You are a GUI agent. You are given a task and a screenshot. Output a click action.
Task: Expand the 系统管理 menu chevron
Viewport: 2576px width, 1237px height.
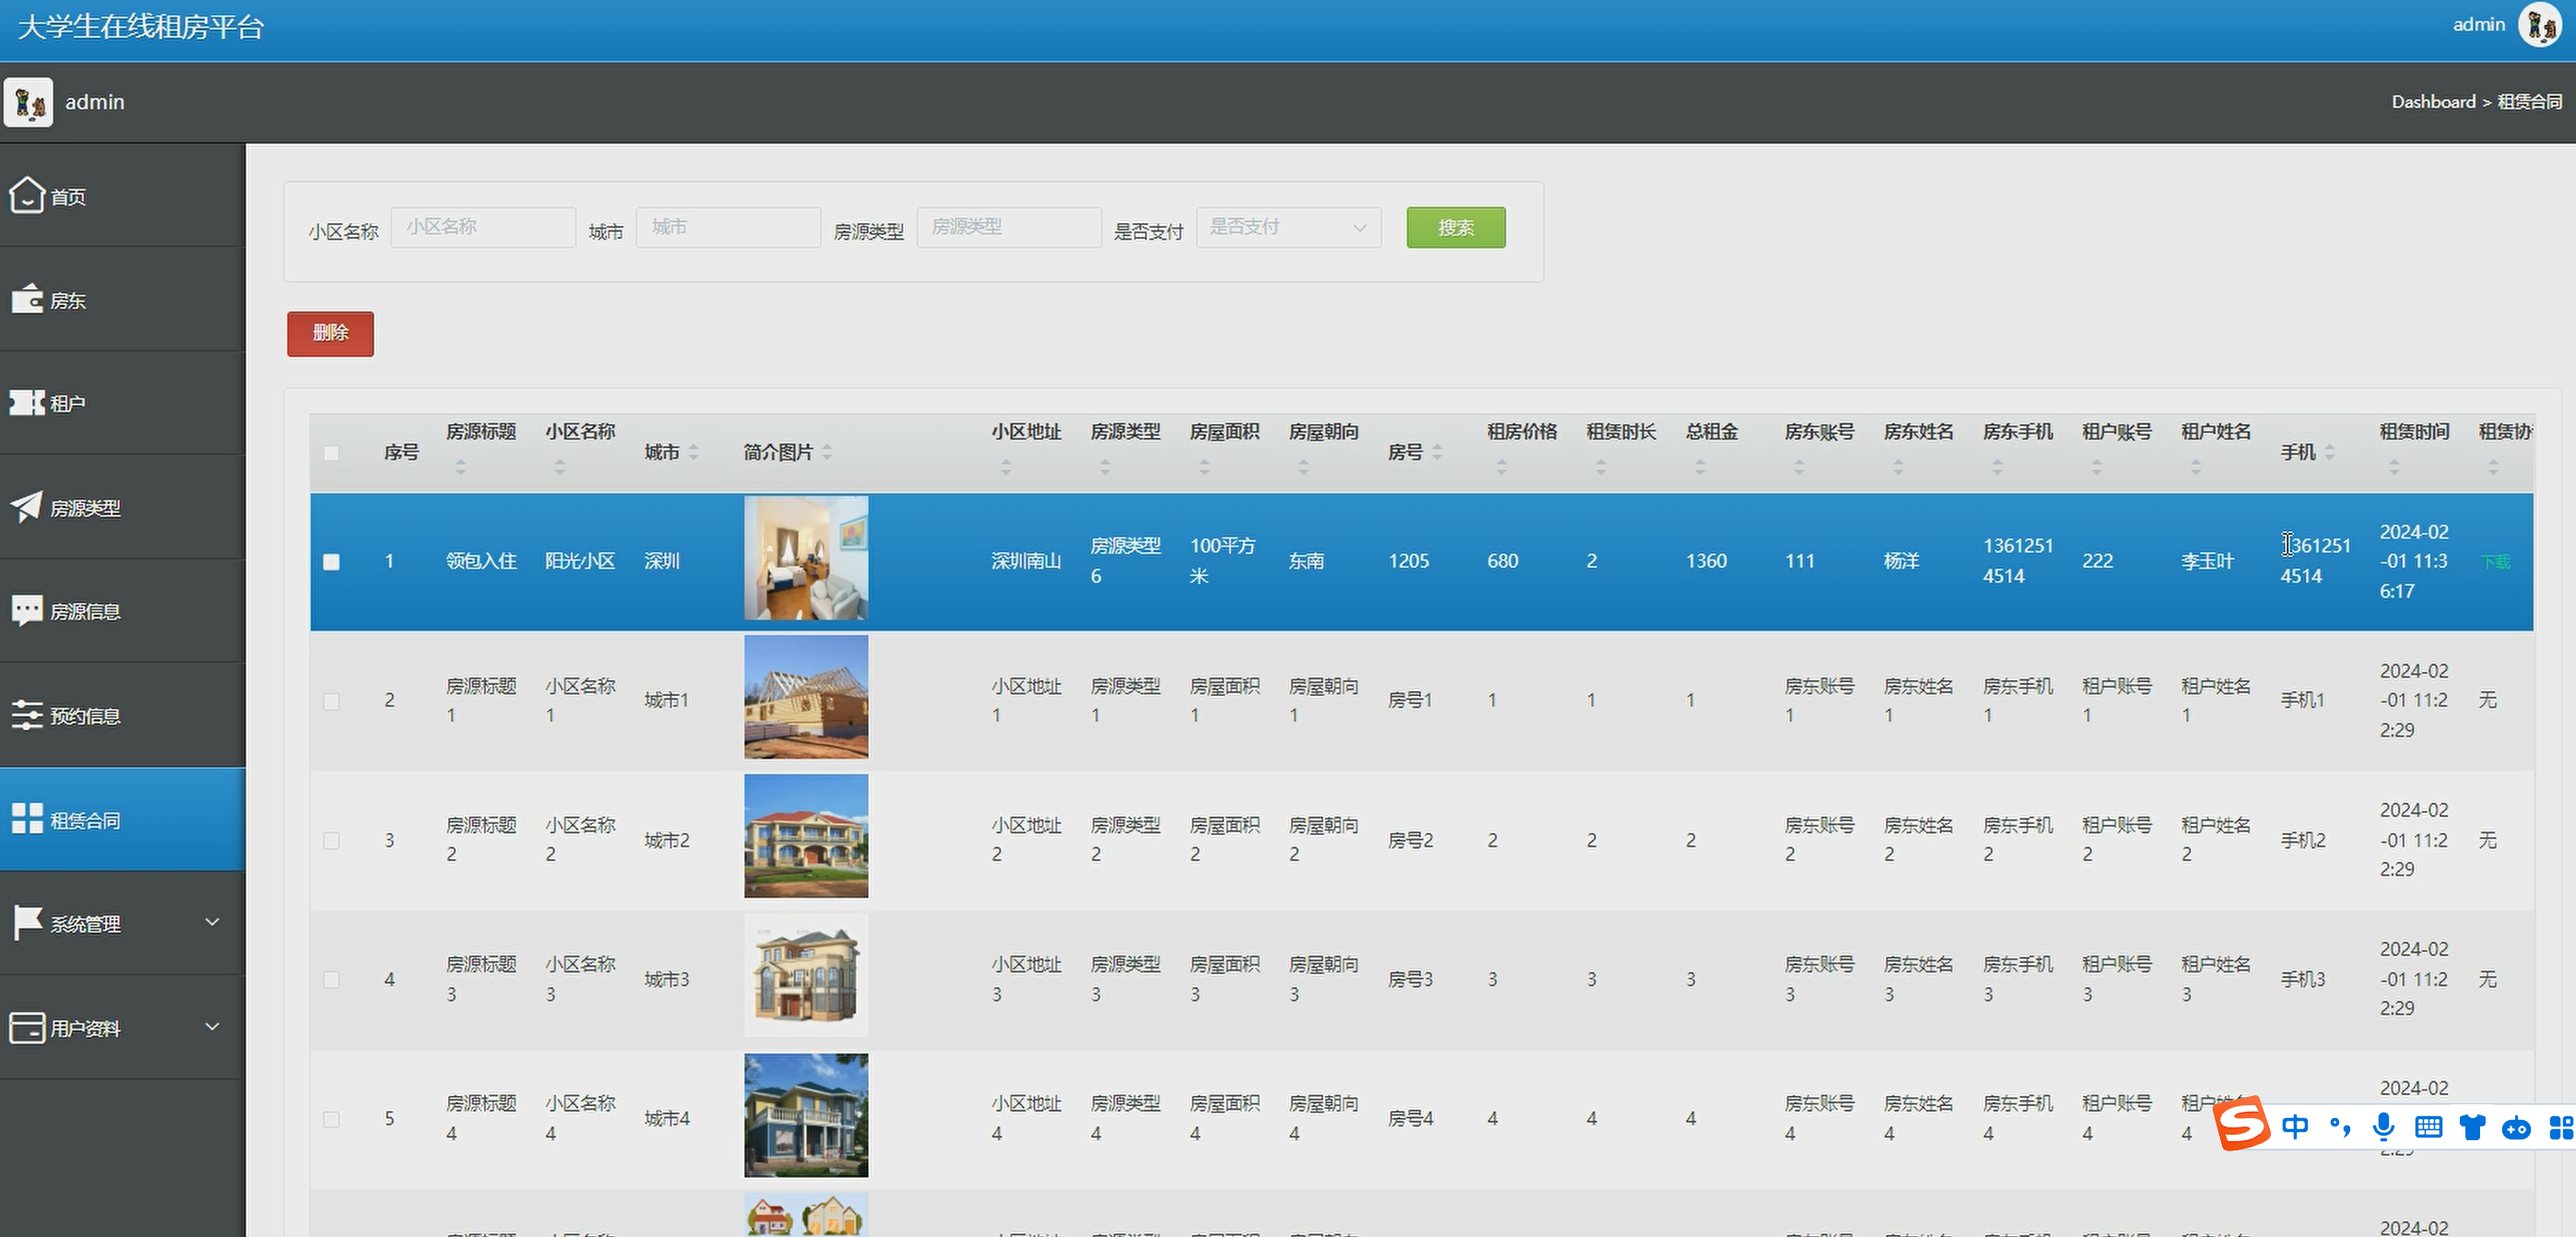(x=212, y=921)
